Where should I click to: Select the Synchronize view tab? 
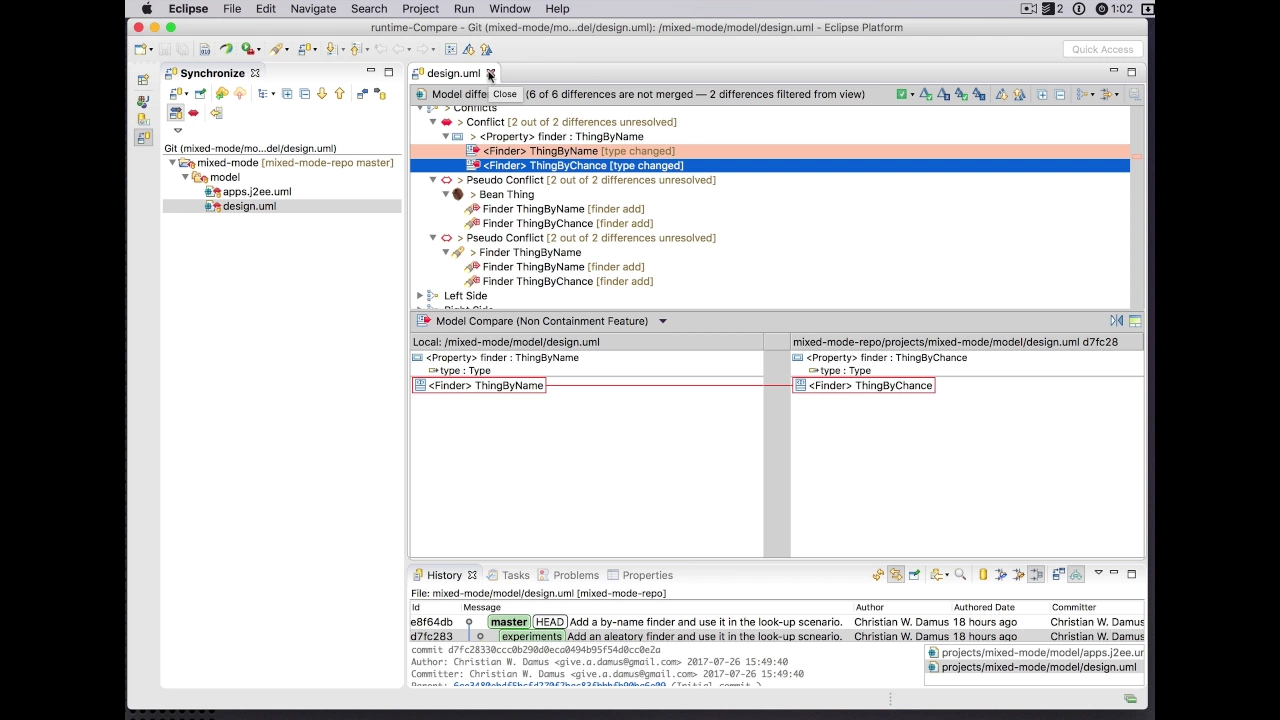tap(212, 73)
